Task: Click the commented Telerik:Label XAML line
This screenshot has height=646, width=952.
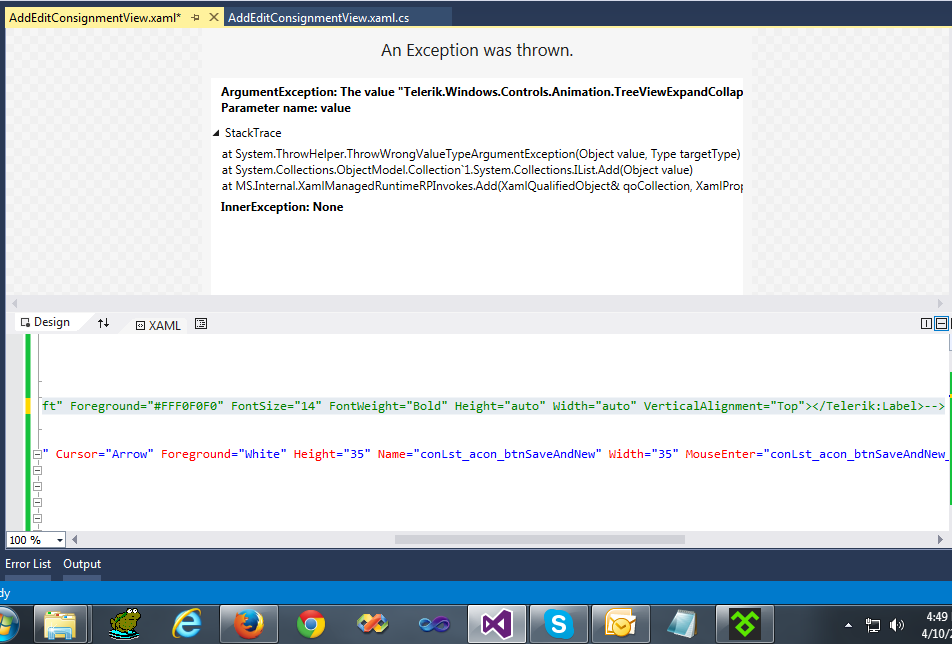Action: point(494,406)
